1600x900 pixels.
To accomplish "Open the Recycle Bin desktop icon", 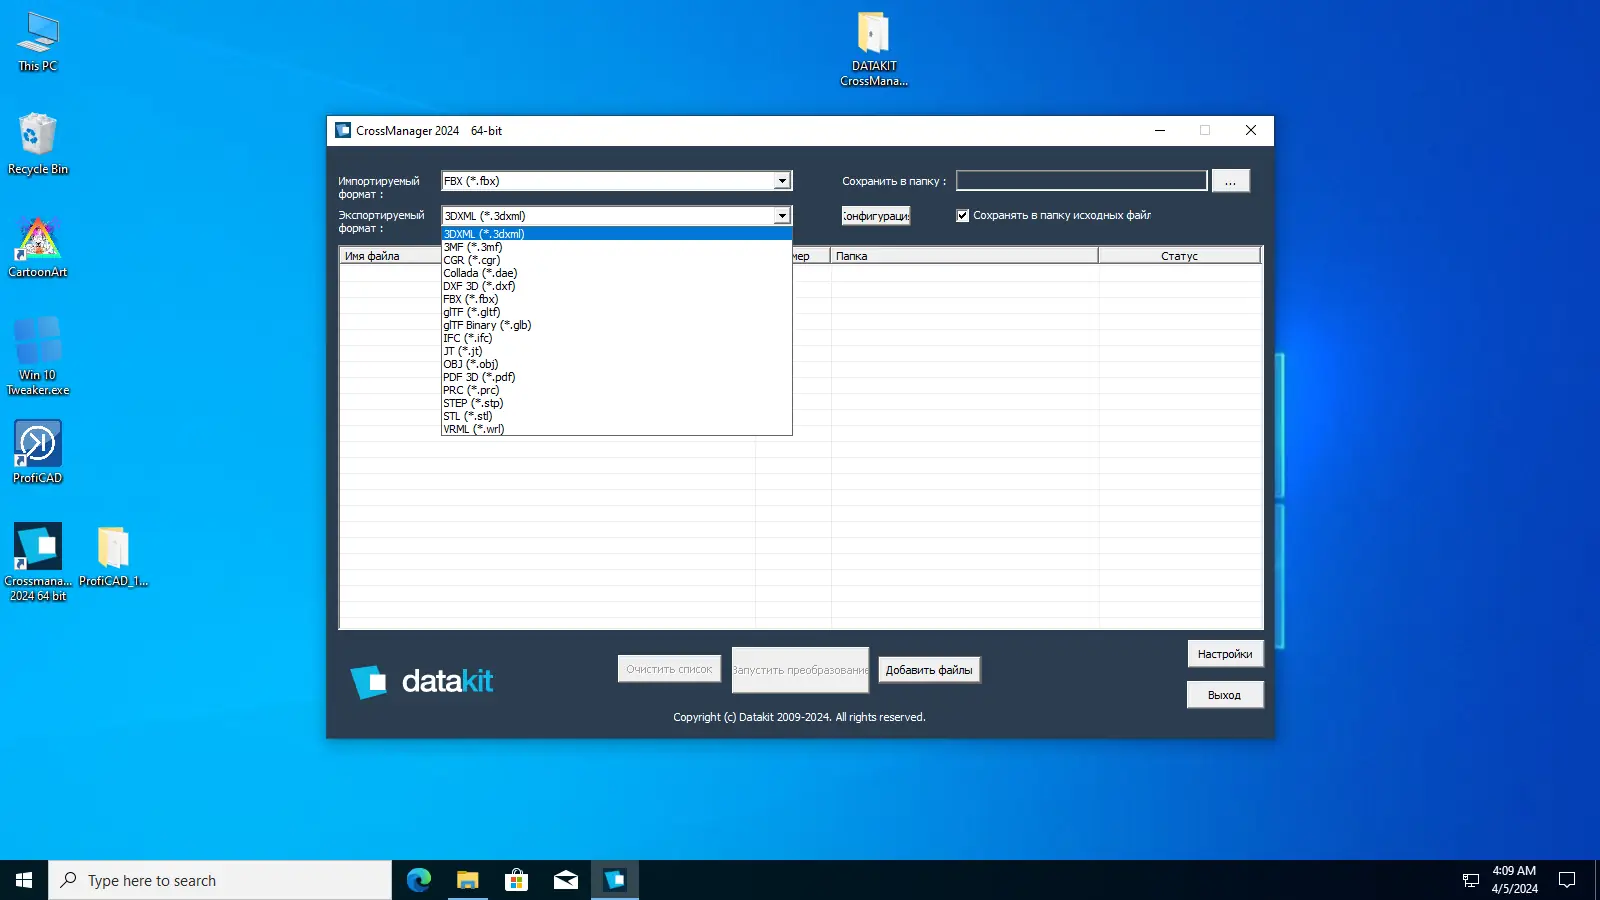I will point(38,144).
